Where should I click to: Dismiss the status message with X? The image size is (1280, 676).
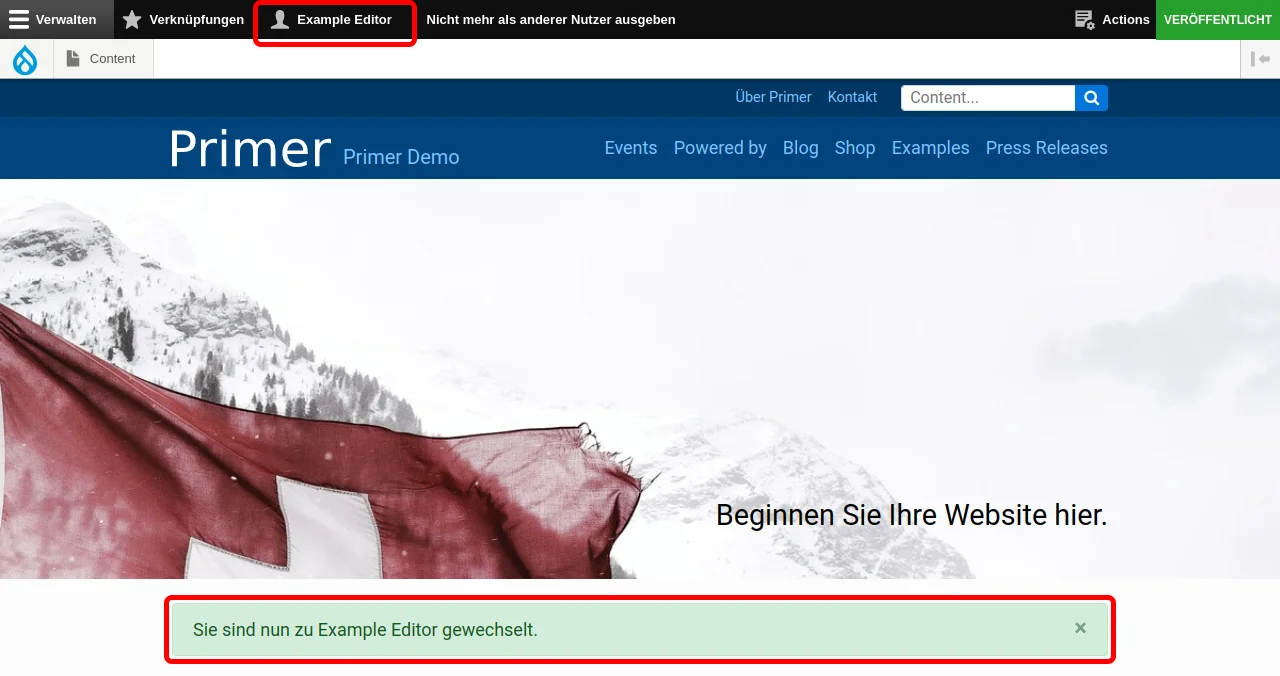[x=1080, y=628]
